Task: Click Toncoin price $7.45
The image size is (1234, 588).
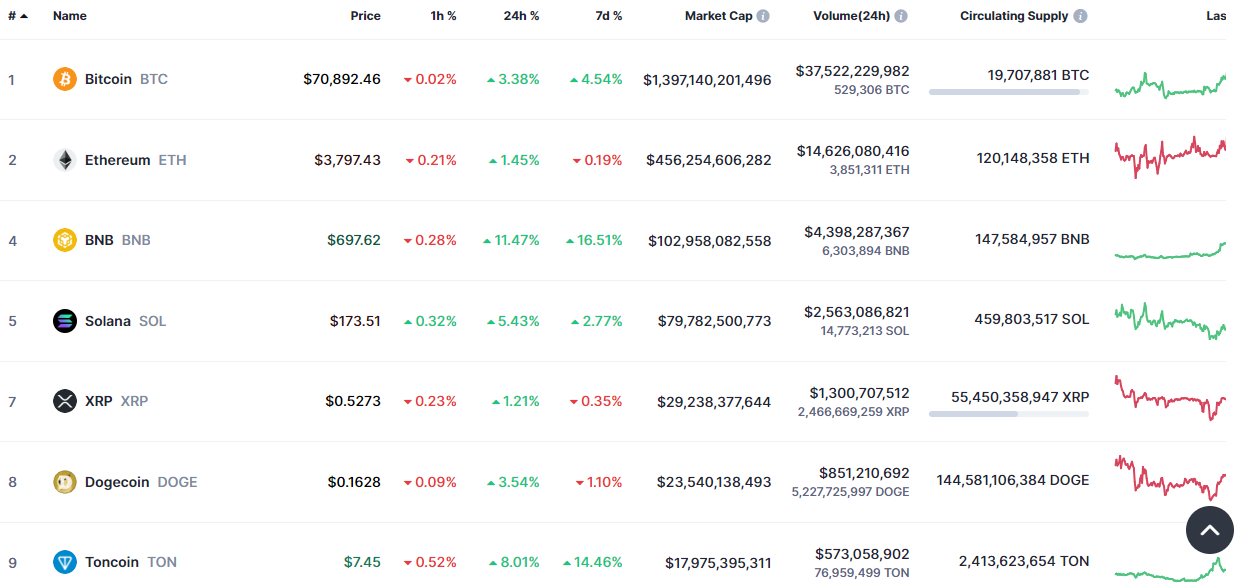Action: pyautogui.click(x=362, y=562)
